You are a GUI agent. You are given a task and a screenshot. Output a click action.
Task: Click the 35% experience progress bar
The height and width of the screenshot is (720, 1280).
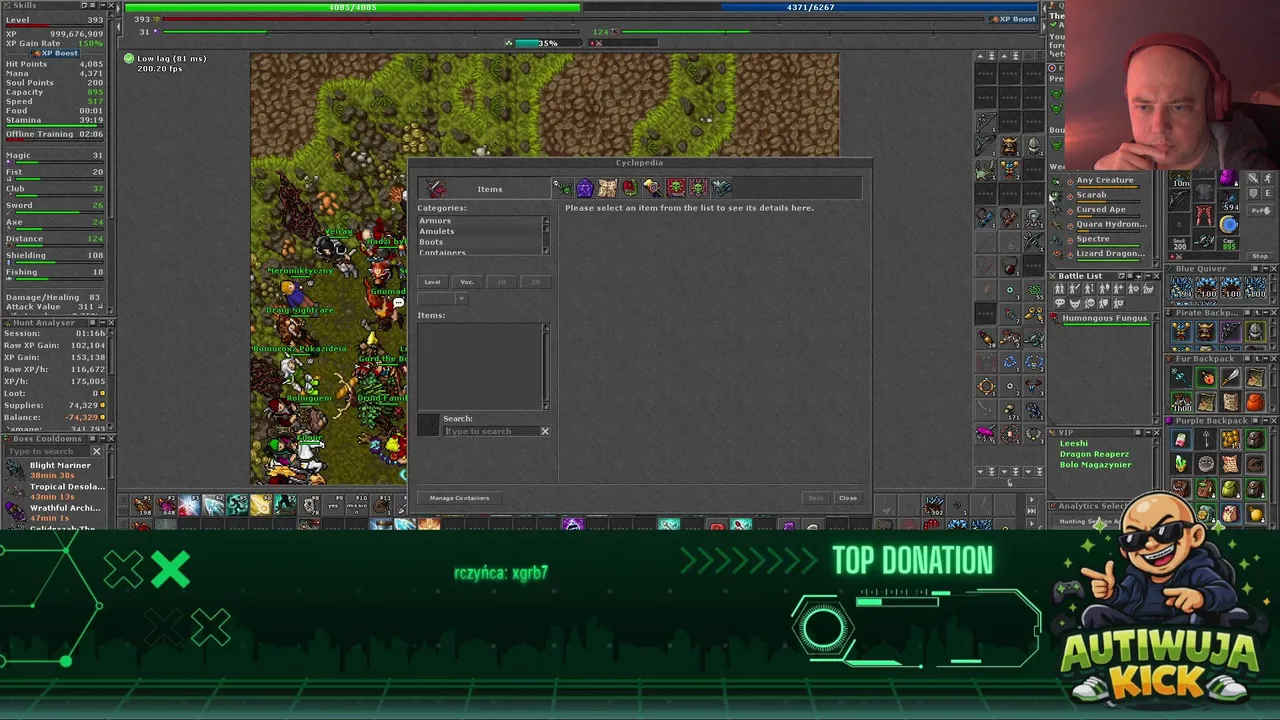pyautogui.click(x=548, y=43)
